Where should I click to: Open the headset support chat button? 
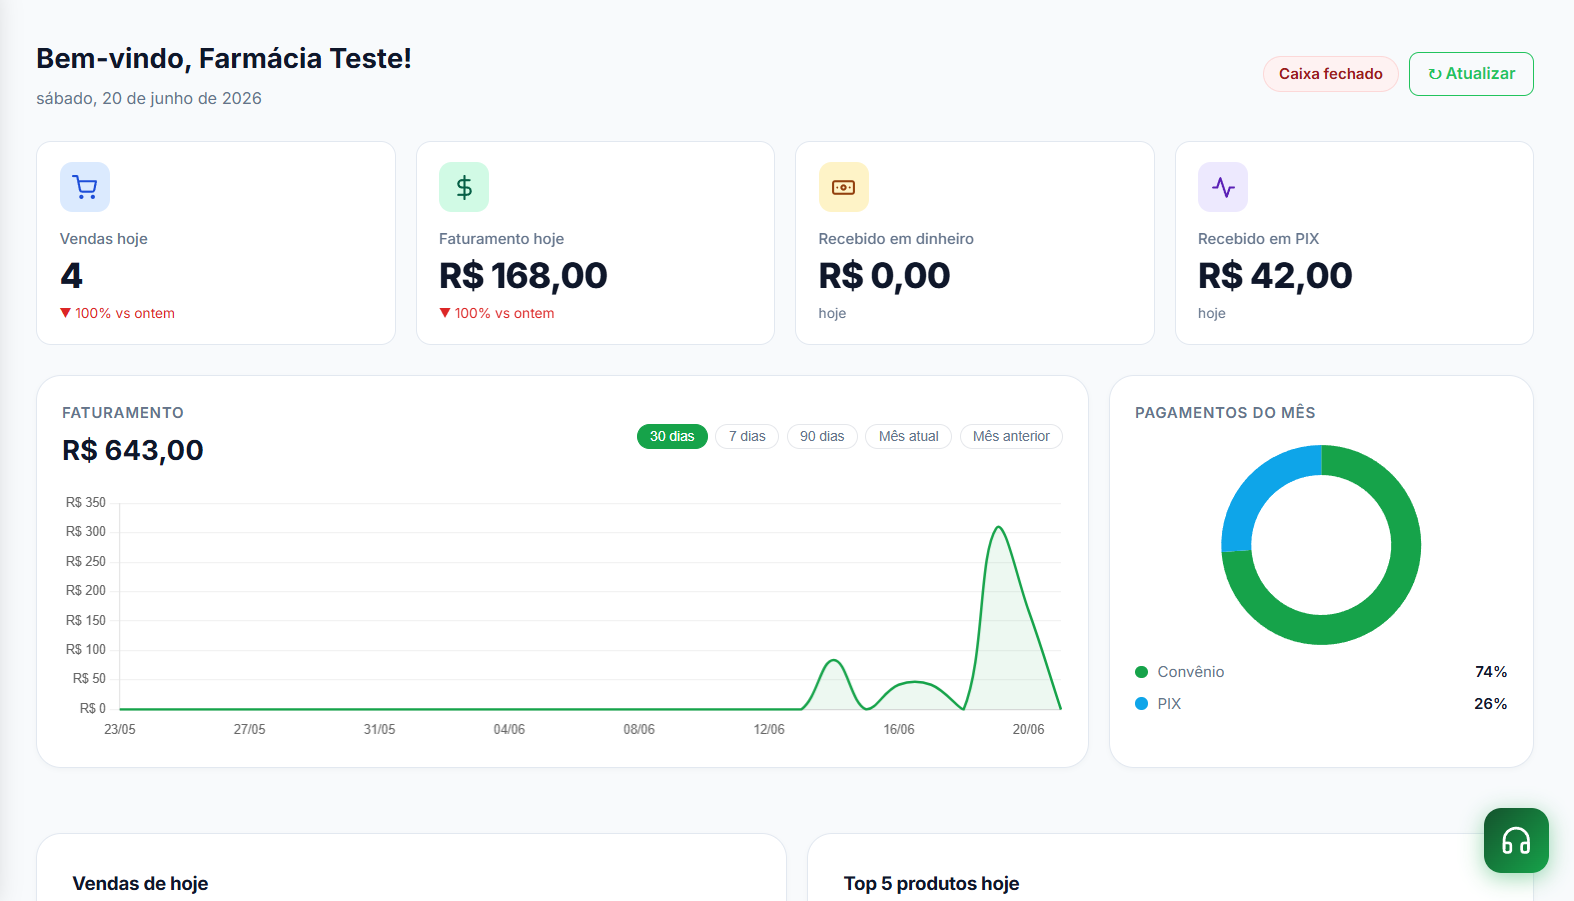click(x=1516, y=840)
